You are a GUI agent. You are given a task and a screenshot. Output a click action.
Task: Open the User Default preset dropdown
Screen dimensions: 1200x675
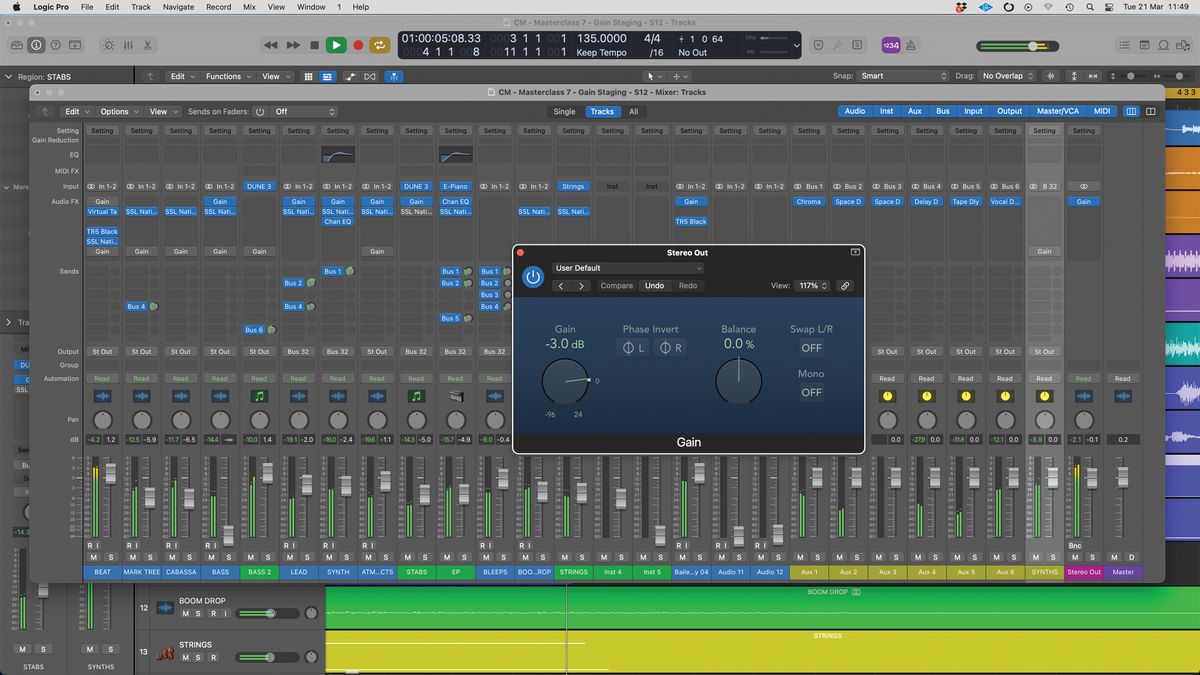coord(628,268)
